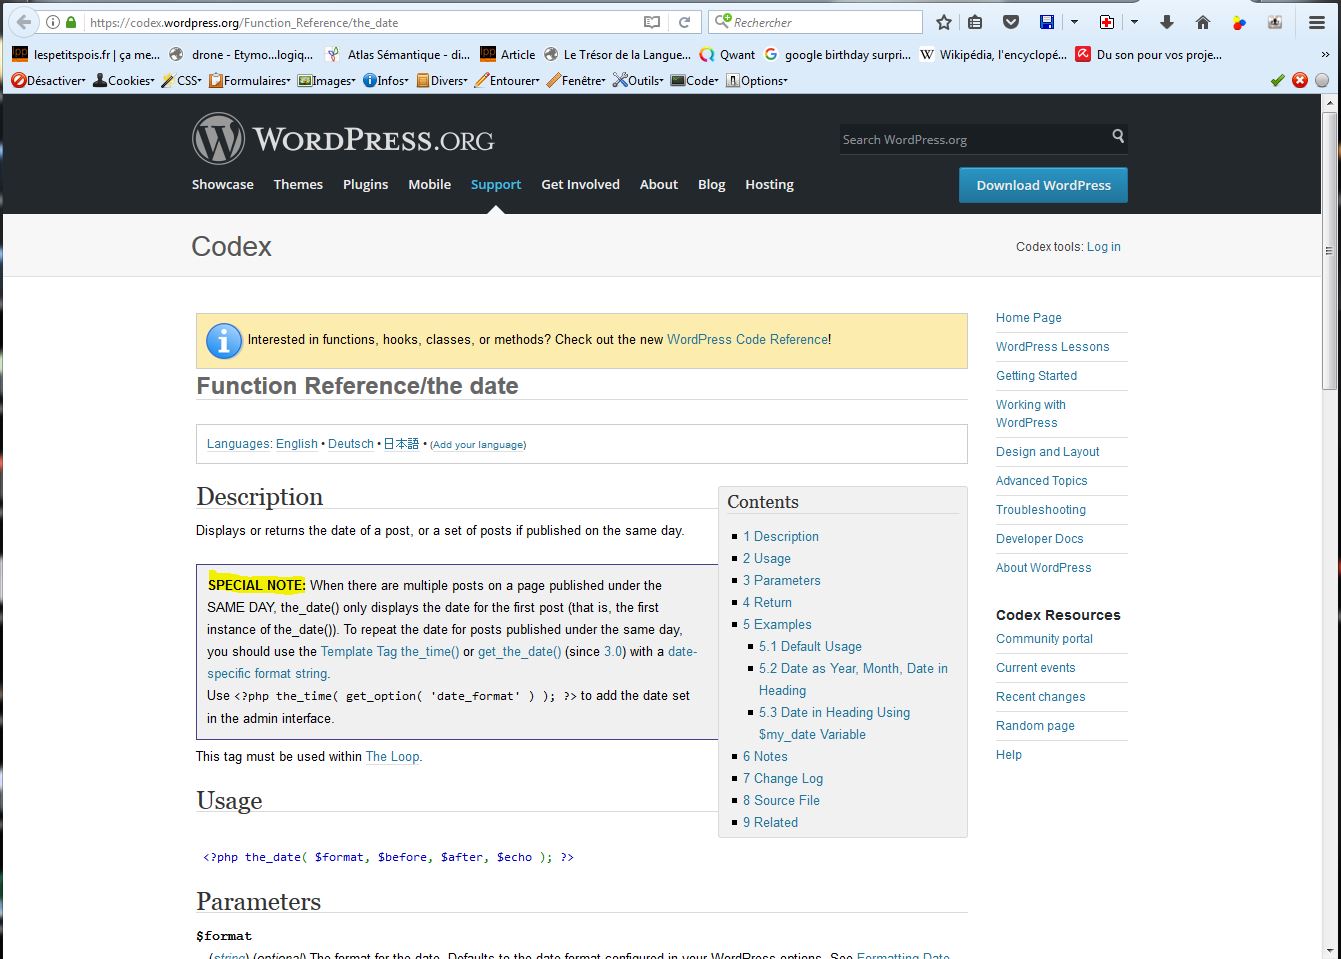Focus the Search WordPress.org input field

pos(970,140)
